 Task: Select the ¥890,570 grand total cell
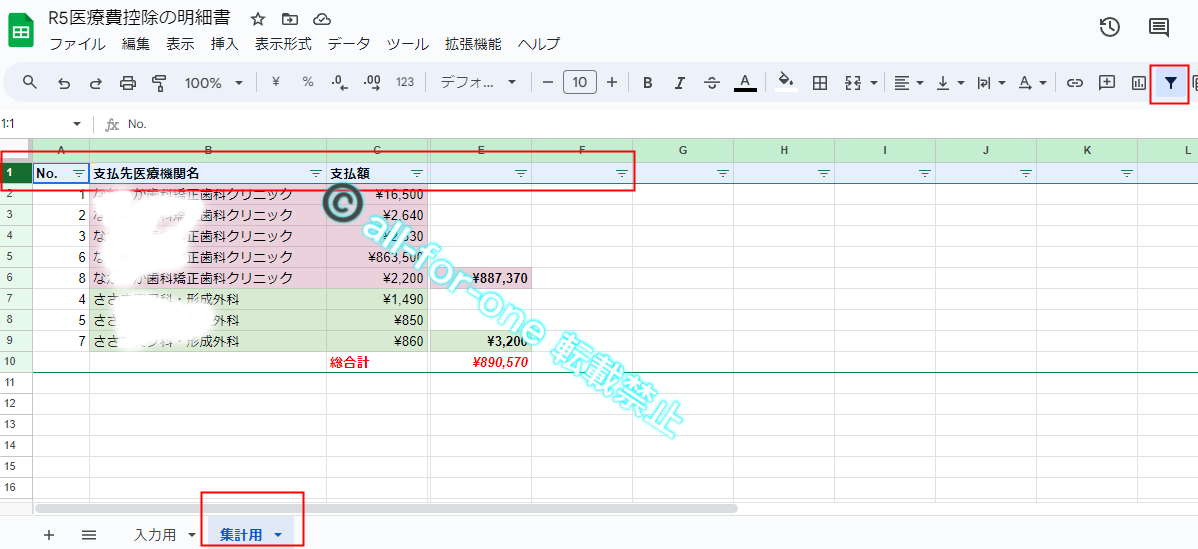pos(481,362)
